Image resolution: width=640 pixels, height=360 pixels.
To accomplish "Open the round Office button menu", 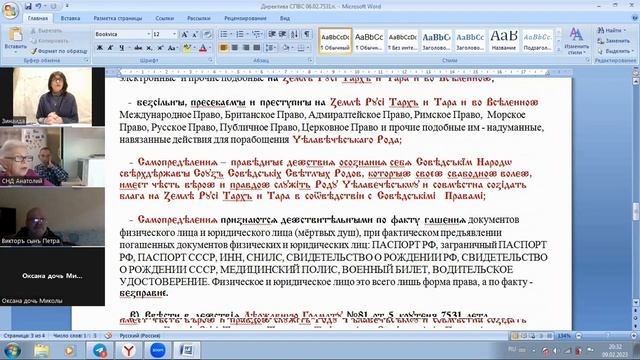I will pos(10,10).
